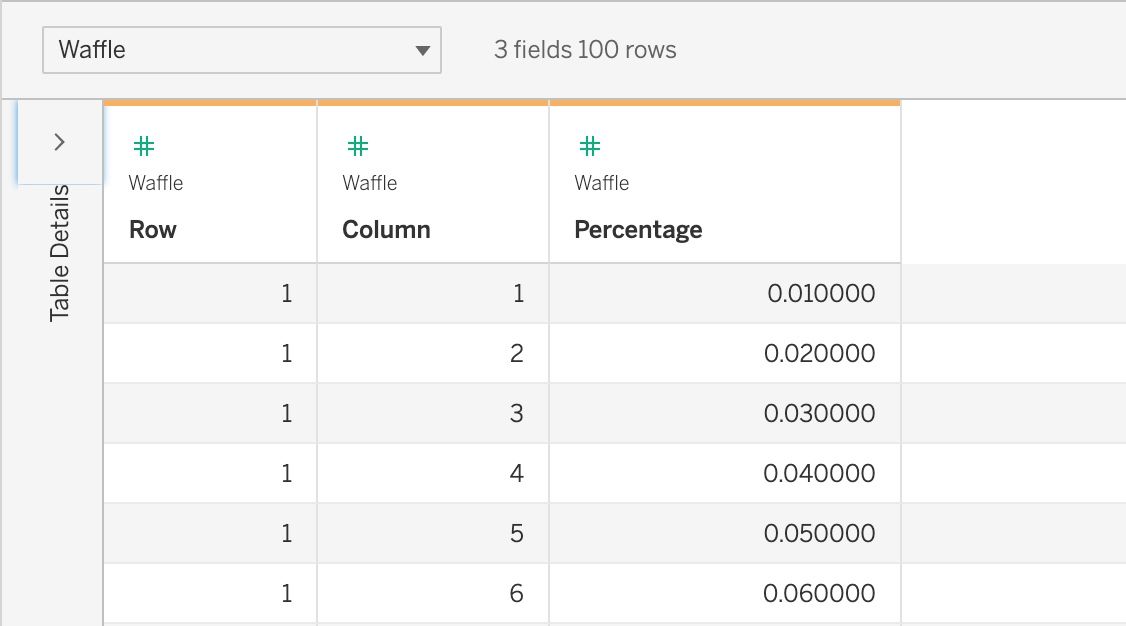Select the Column field header

[x=386, y=230]
